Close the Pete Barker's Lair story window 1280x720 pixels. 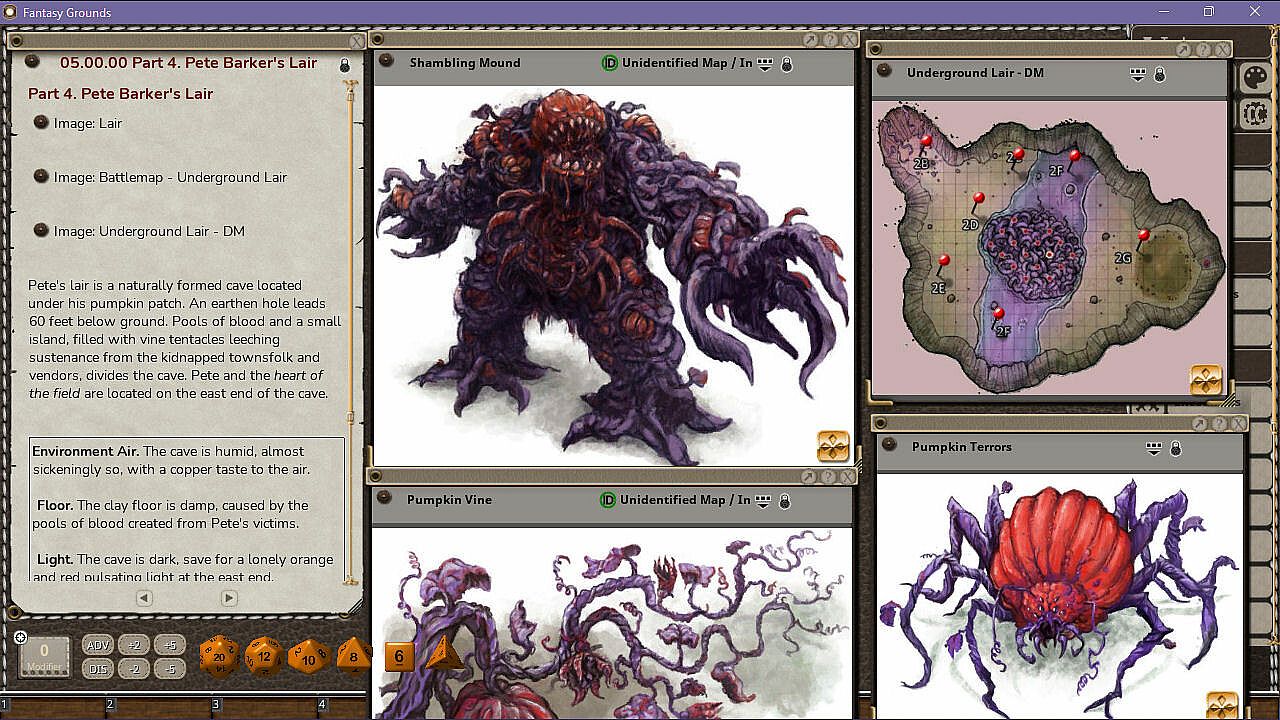(x=357, y=41)
